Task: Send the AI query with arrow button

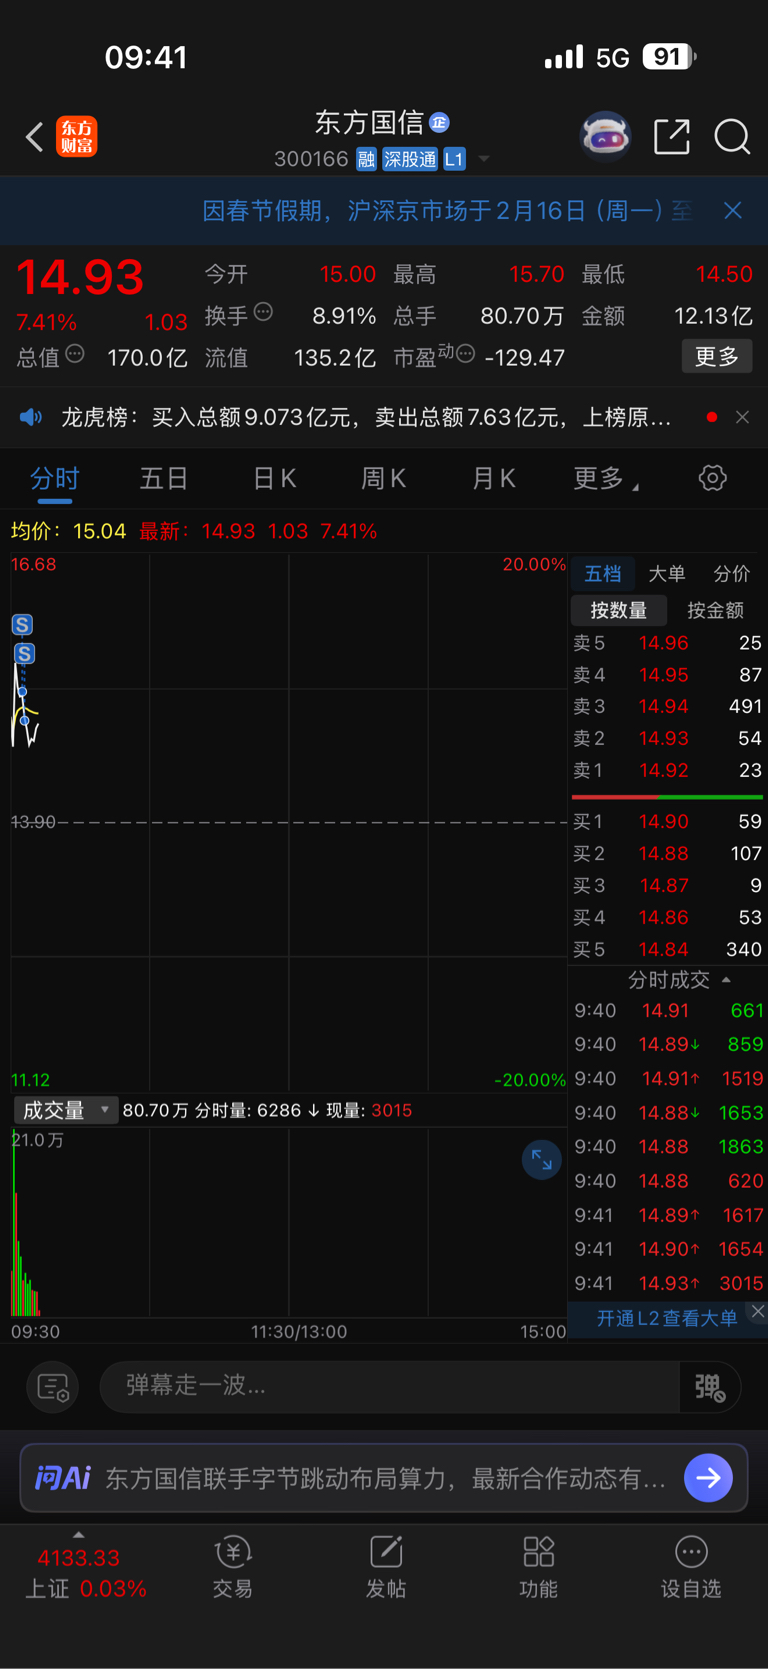Action: 709,1478
